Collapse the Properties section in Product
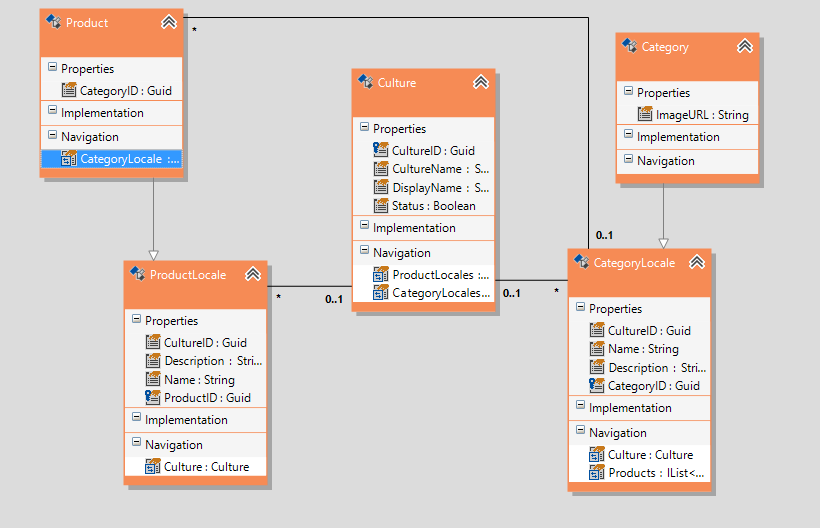 52,67
